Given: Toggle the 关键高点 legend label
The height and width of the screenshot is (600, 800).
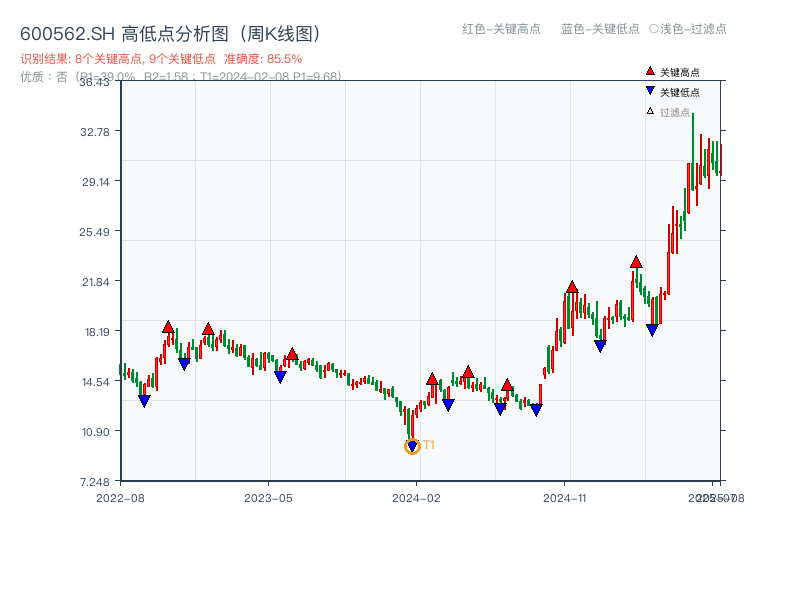Looking at the screenshot, I should (680, 72).
